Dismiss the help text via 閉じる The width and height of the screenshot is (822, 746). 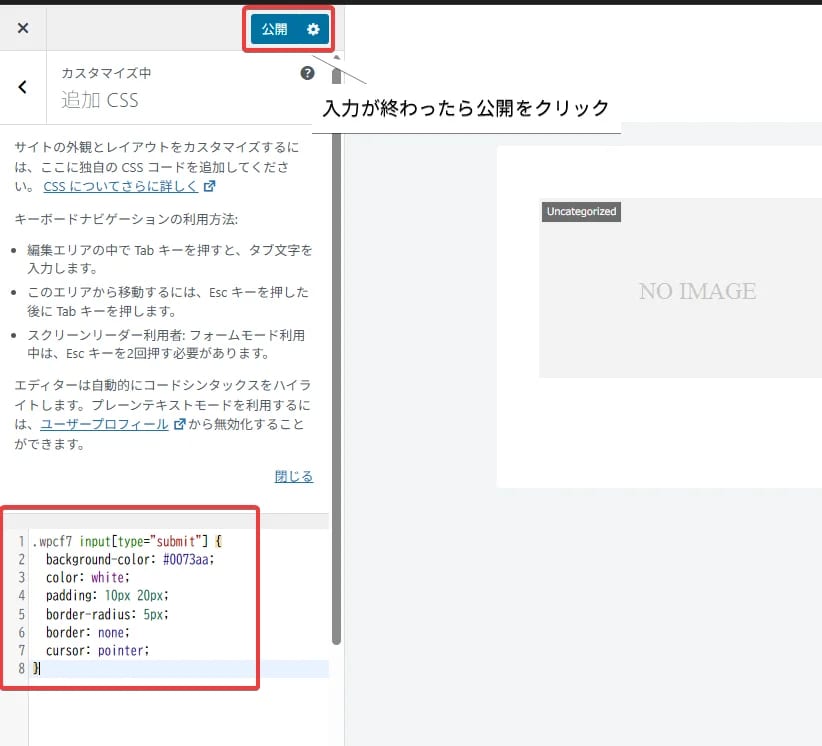click(x=292, y=475)
